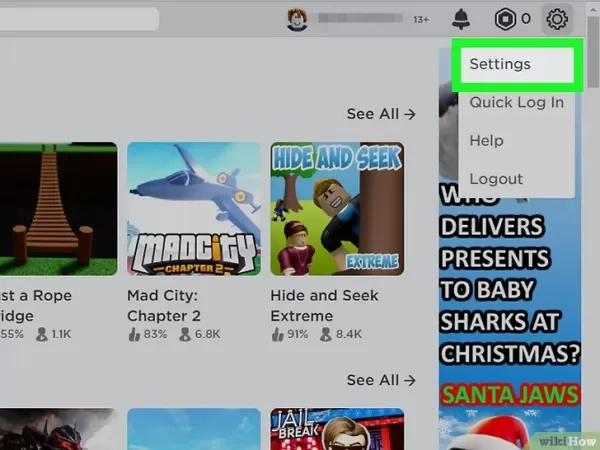
Task: Open the Hide and Seek Extreme thumbnail
Action: [337, 209]
